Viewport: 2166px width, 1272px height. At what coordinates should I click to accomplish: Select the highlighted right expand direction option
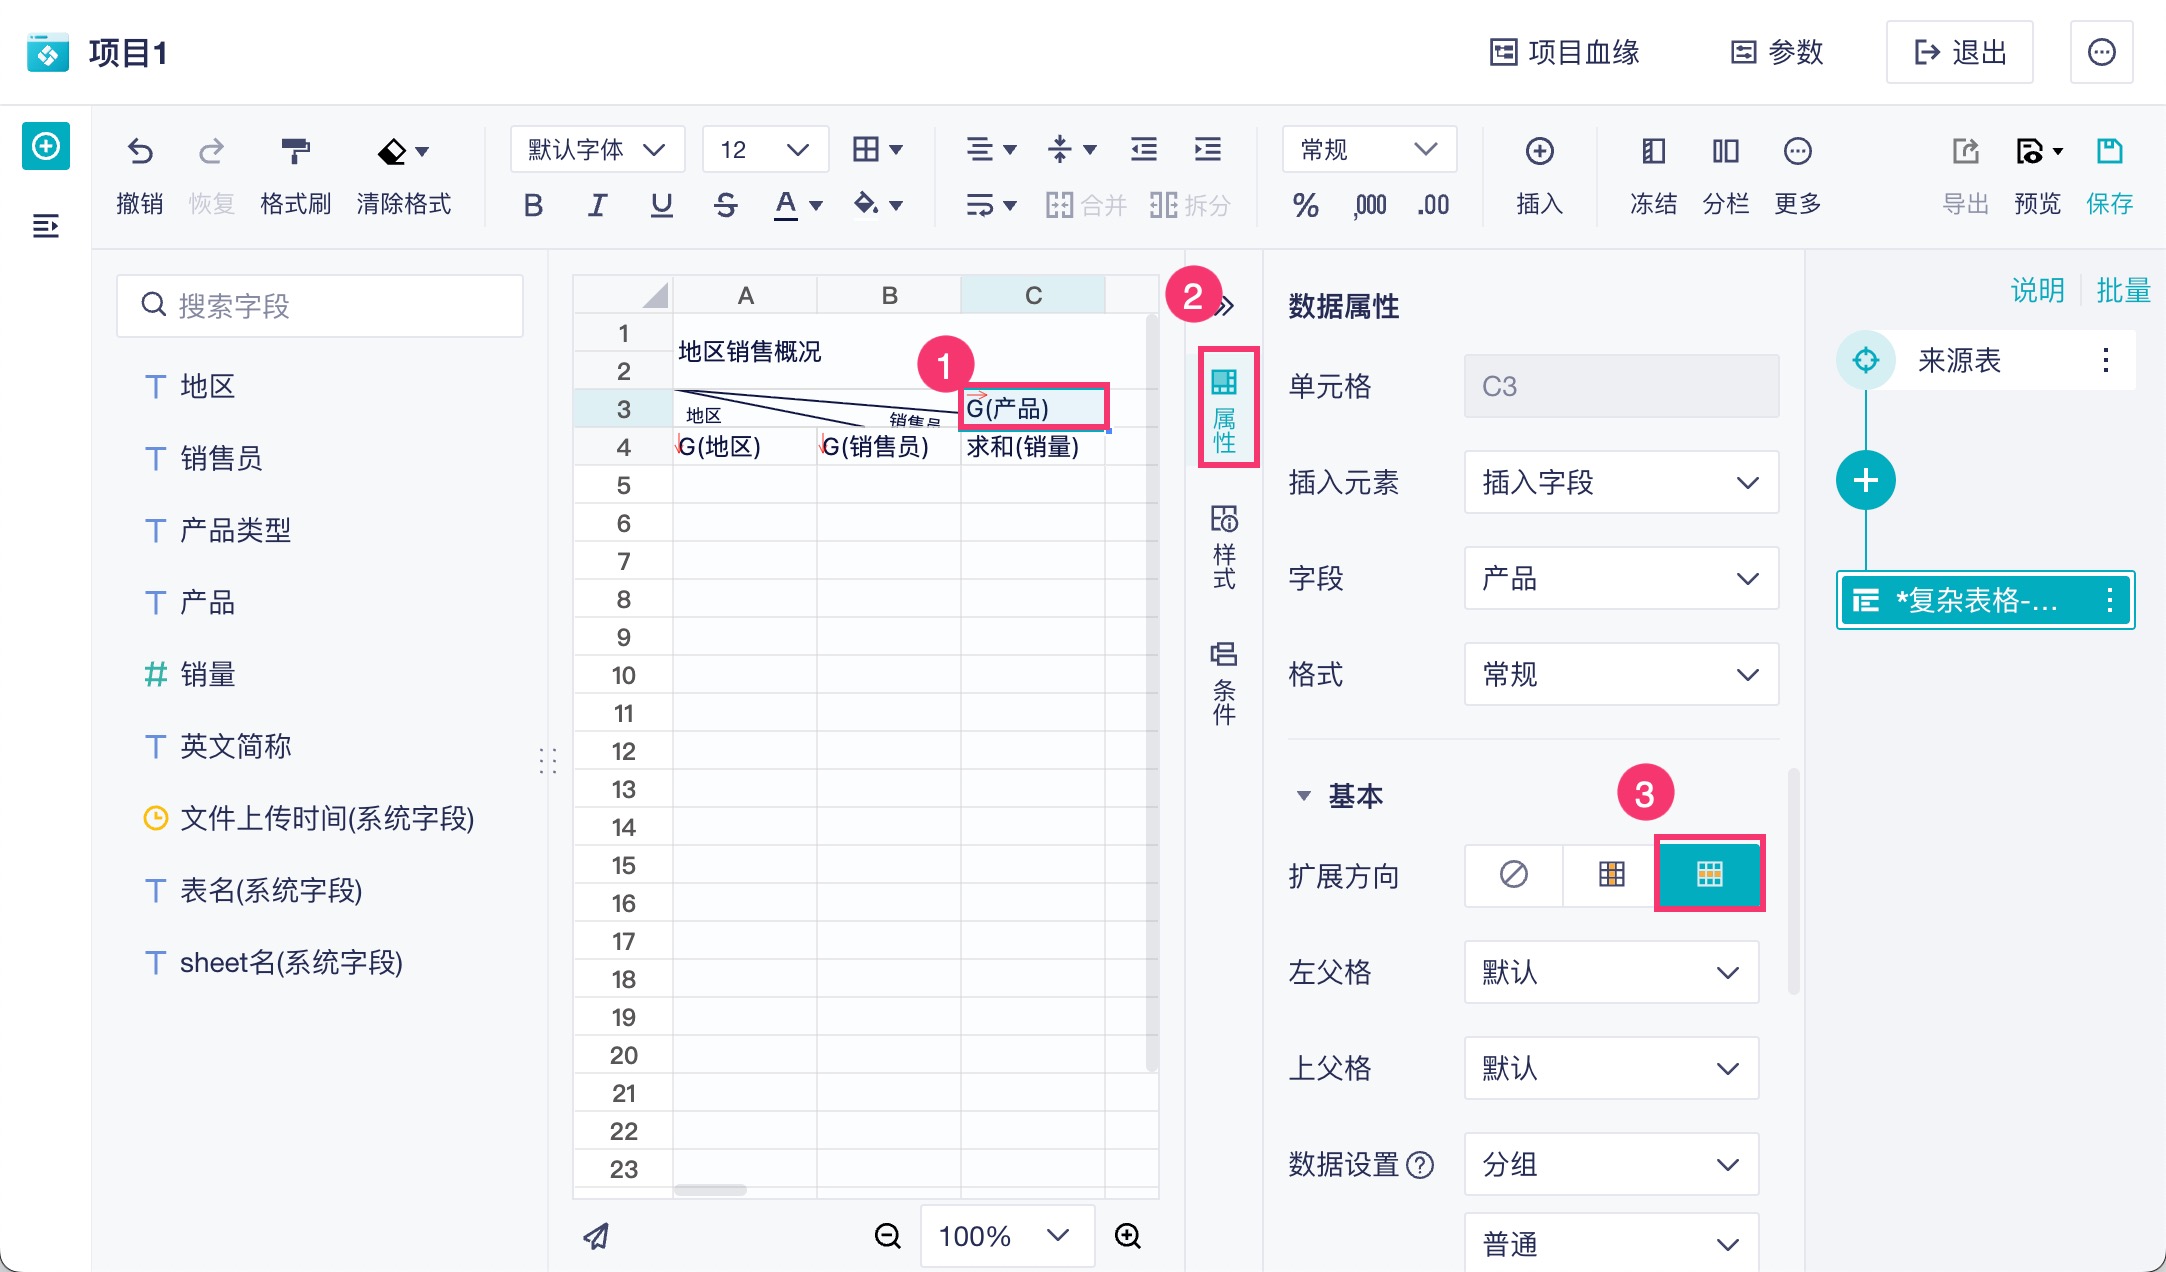point(1709,875)
